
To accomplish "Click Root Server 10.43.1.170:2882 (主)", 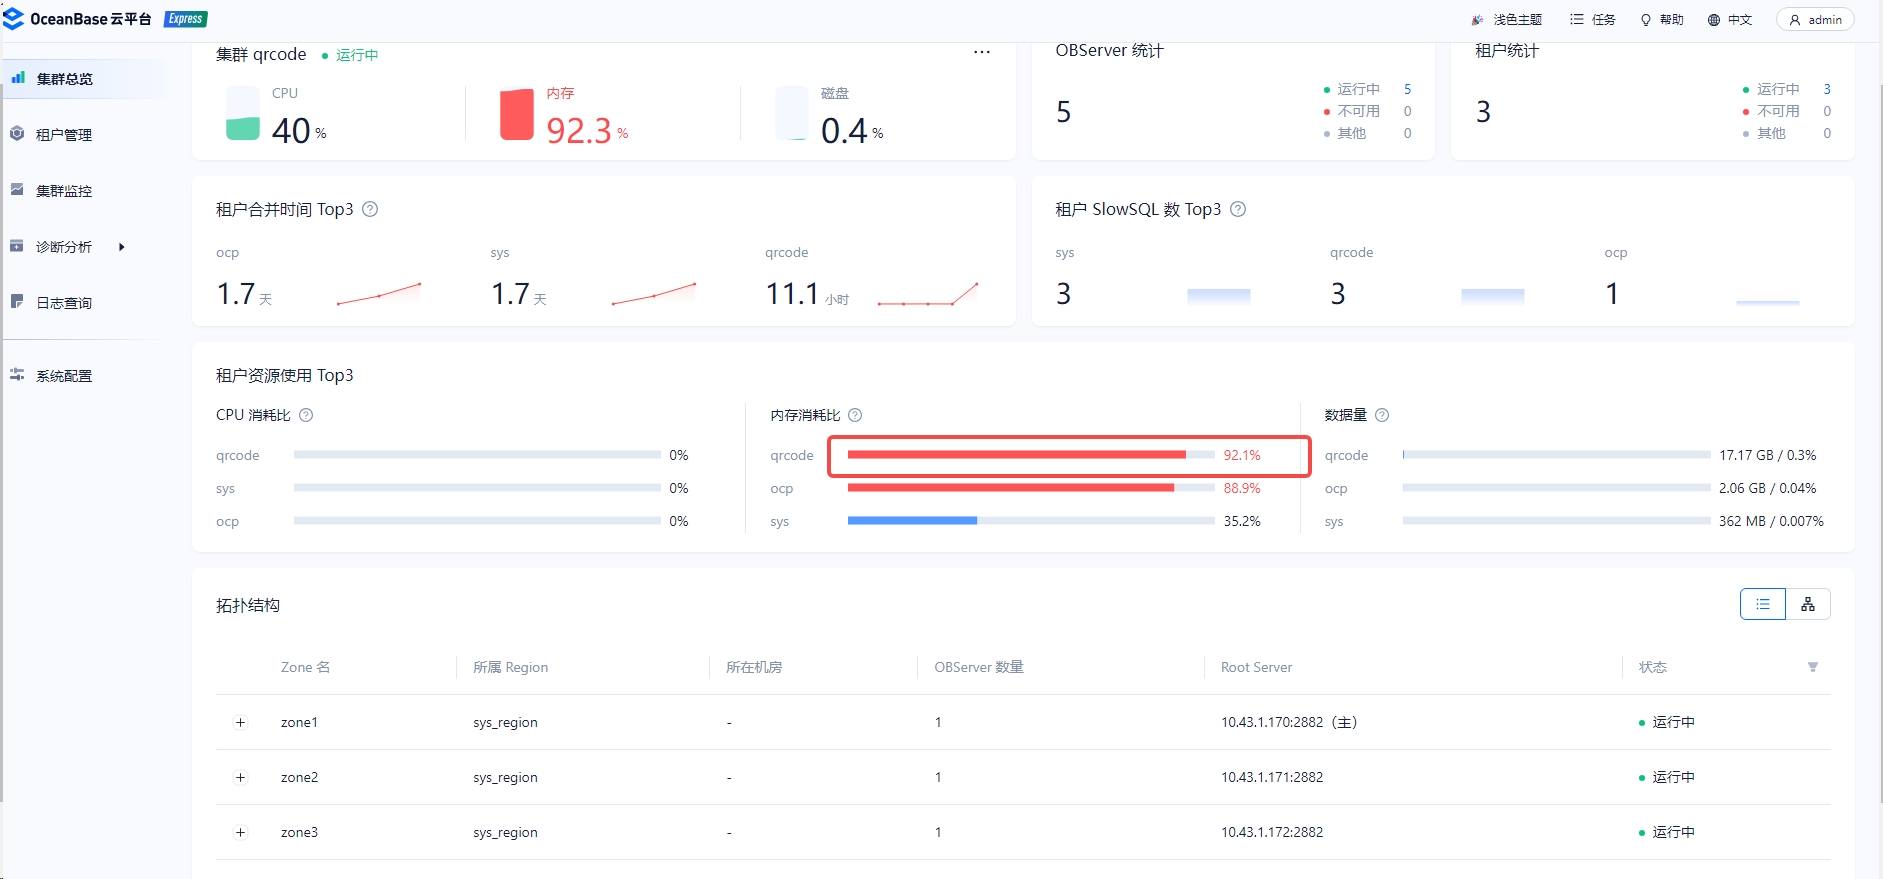I will [x=1289, y=722].
